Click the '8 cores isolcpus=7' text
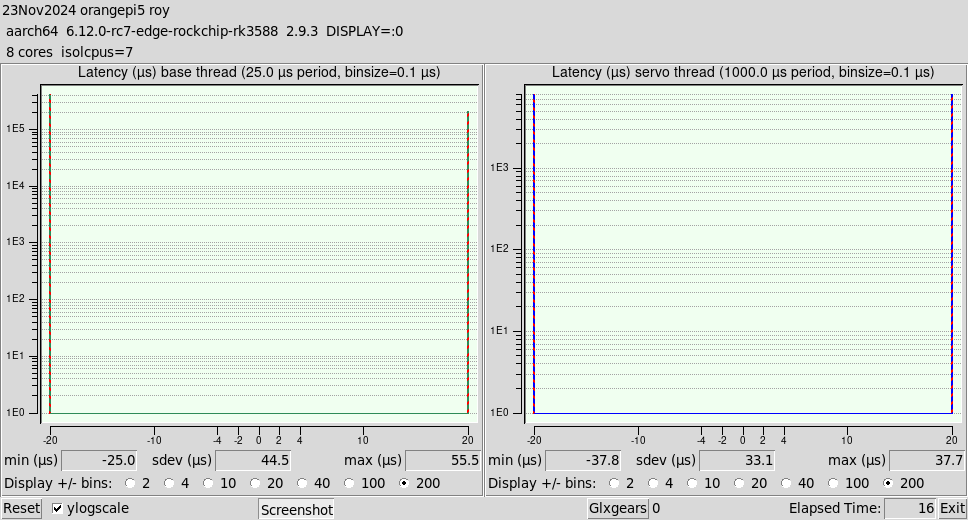Image resolution: width=968 pixels, height=520 pixels. [70, 52]
